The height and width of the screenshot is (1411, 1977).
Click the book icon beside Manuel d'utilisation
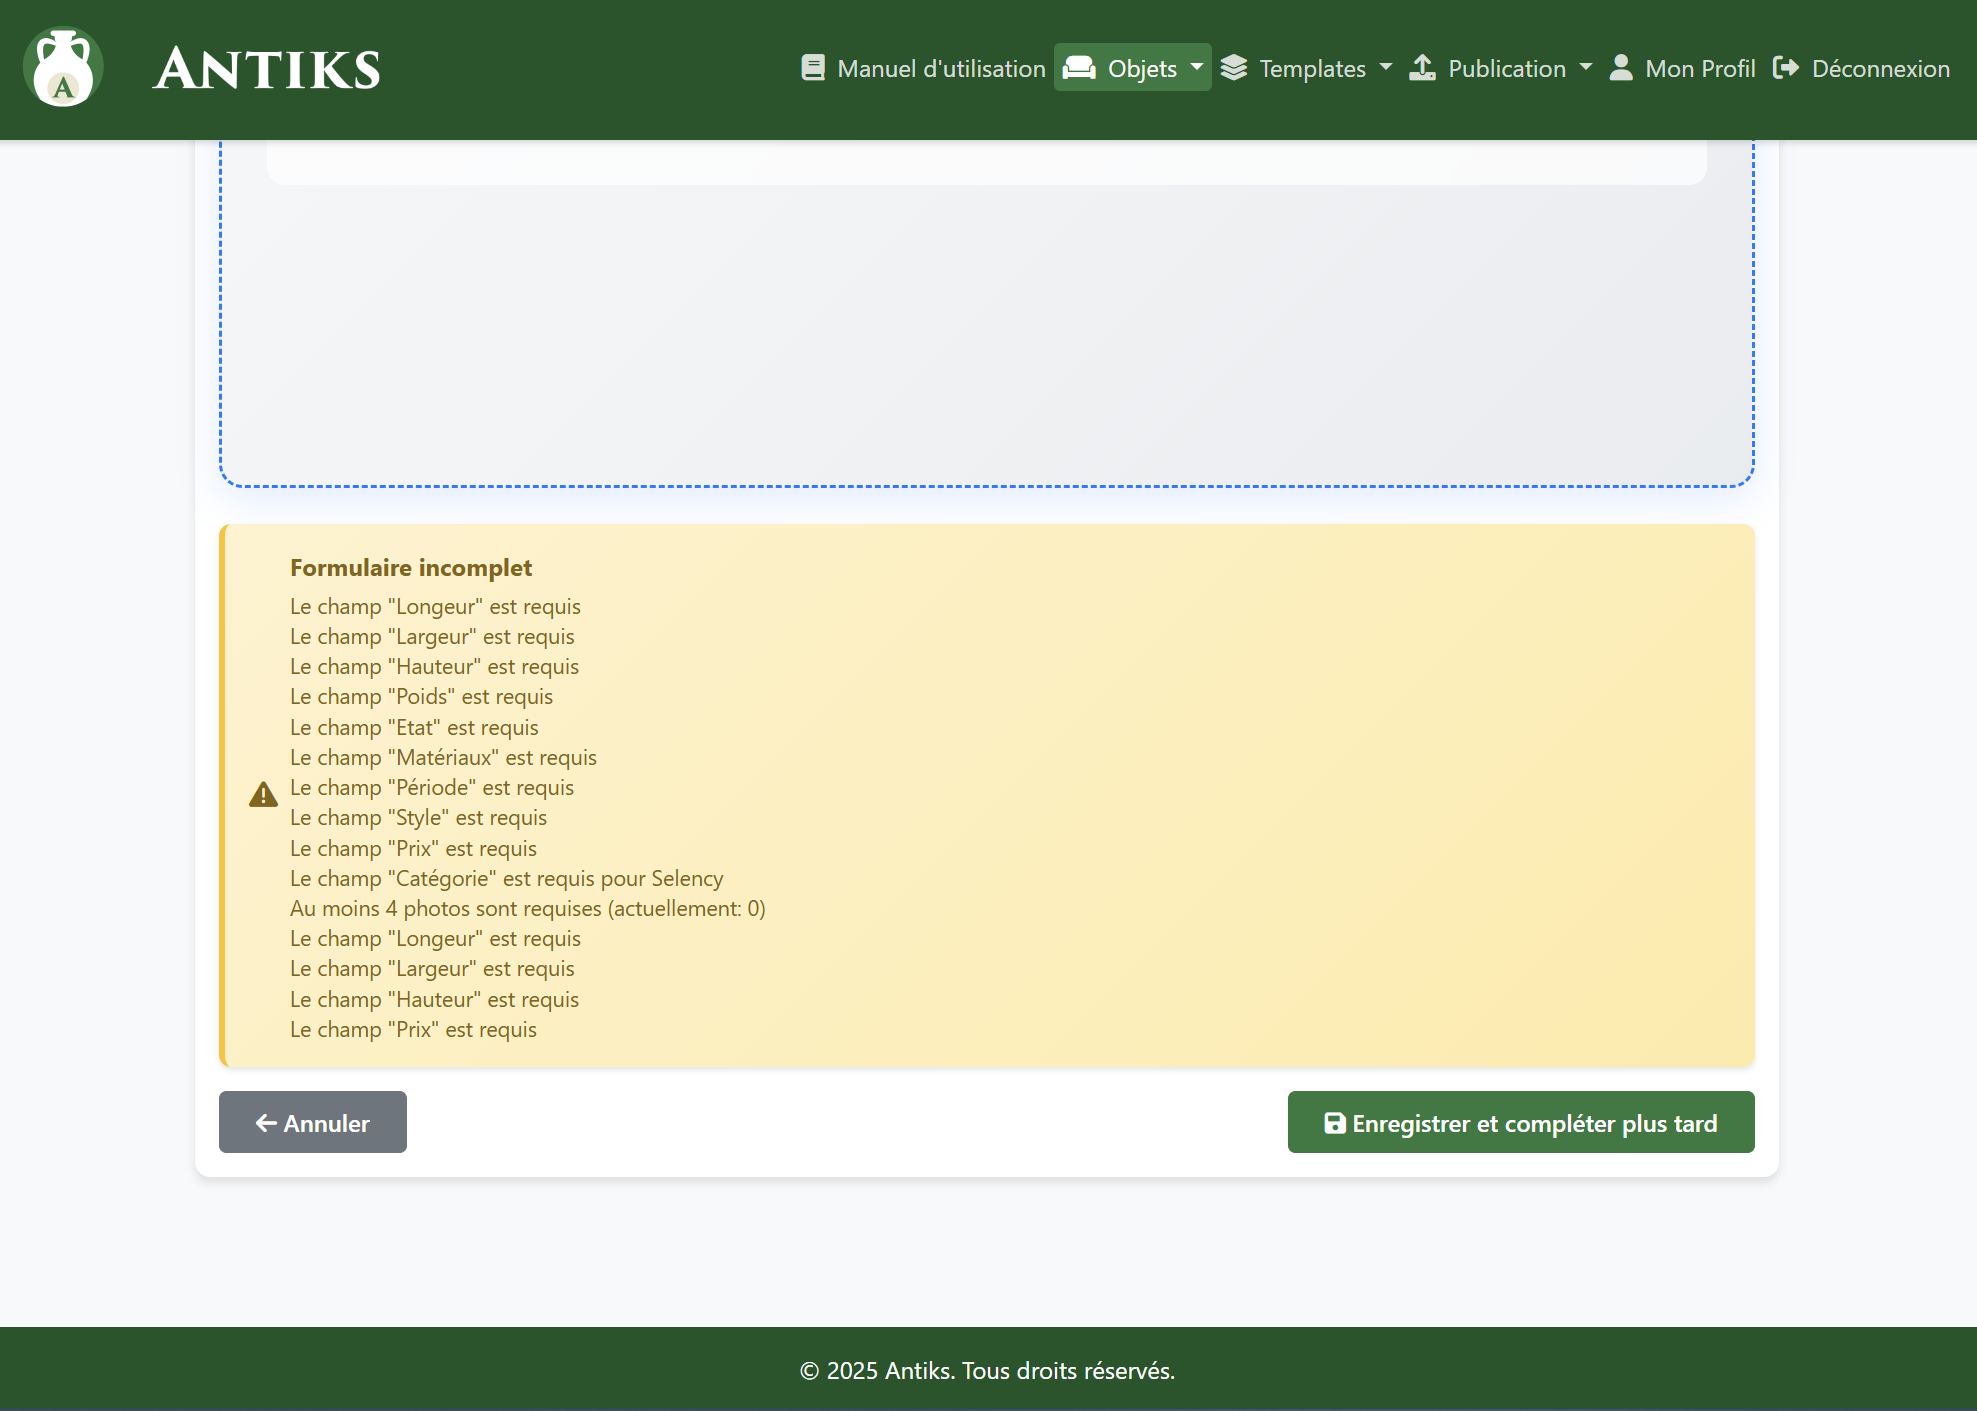click(x=813, y=68)
